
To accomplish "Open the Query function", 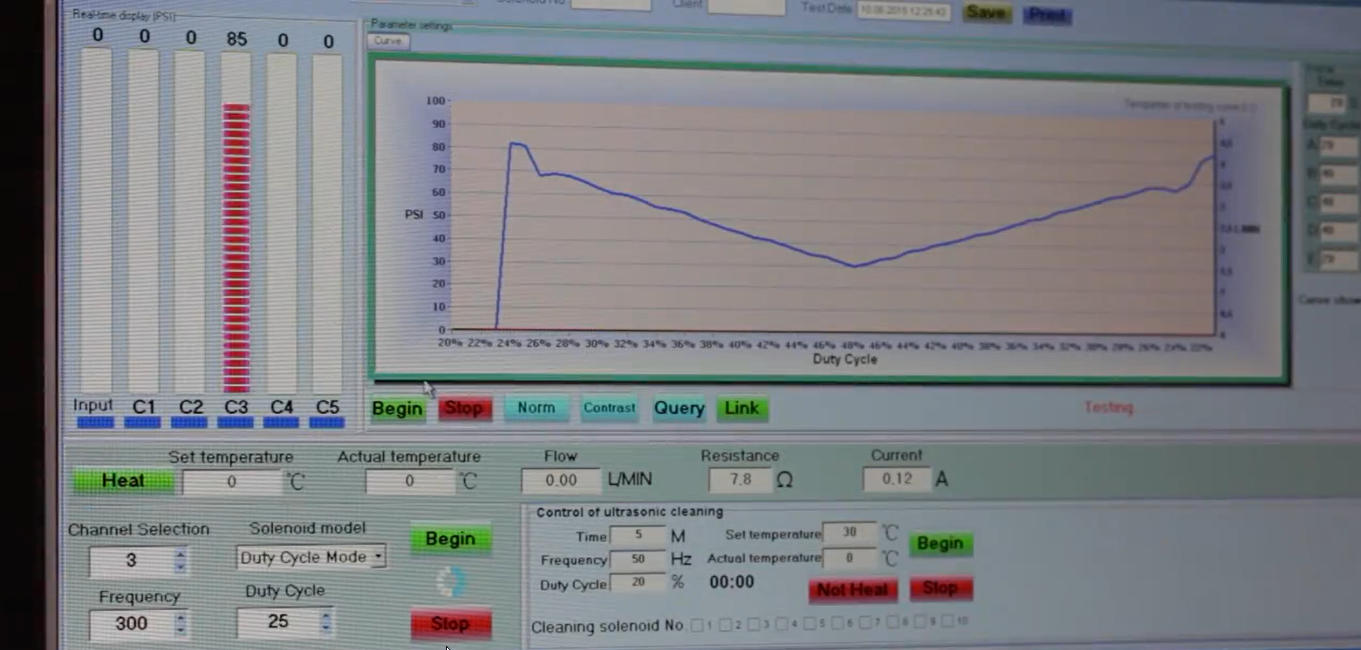I will point(679,408).
